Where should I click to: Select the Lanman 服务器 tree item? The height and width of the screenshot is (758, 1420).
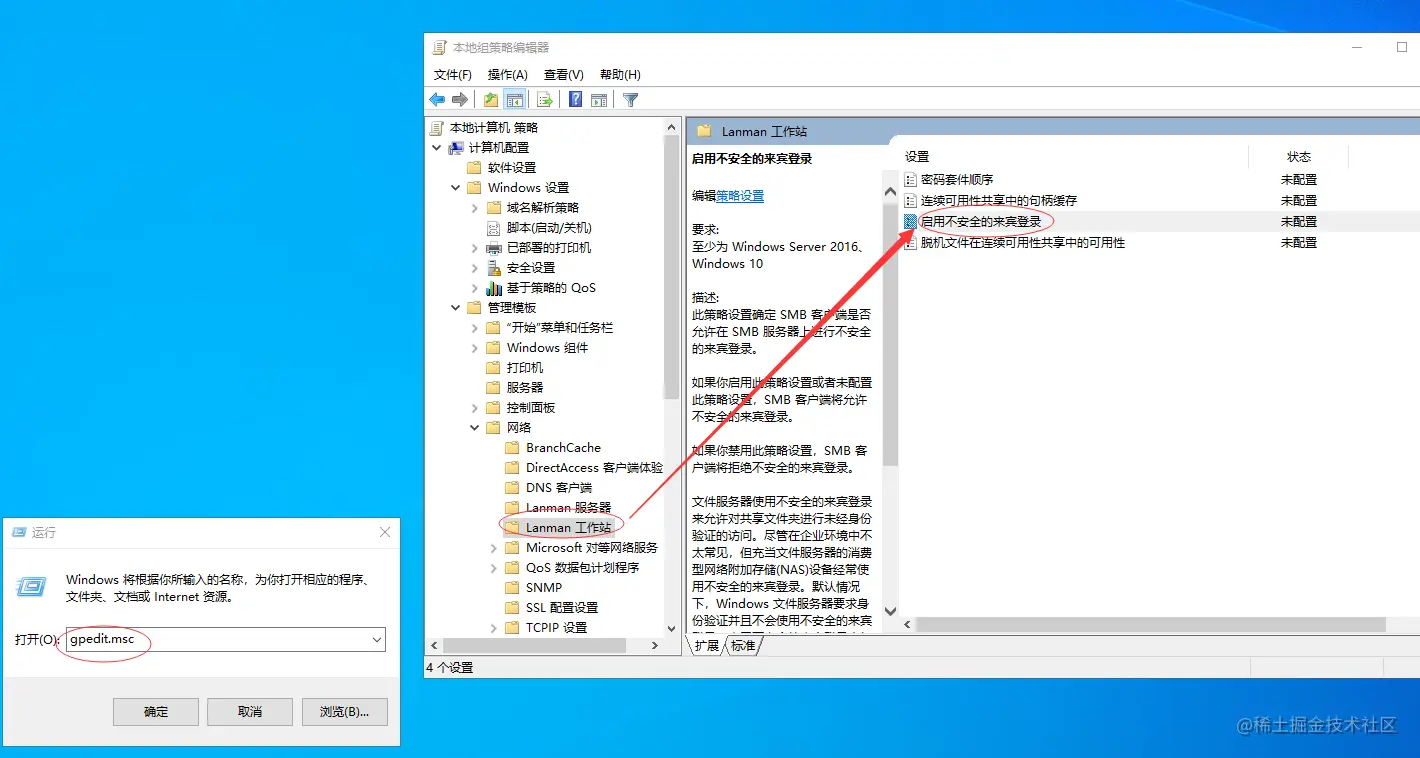coord(568,508)
